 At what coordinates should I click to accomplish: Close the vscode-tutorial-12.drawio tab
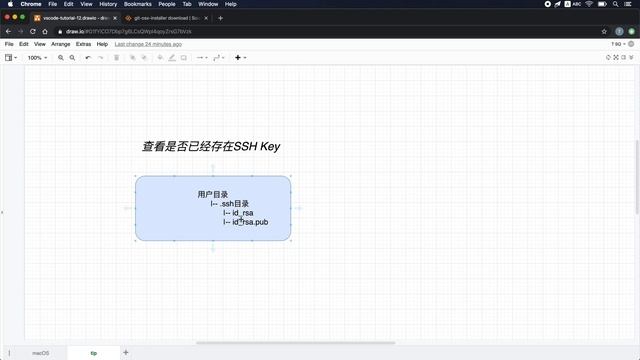[115, 18]
